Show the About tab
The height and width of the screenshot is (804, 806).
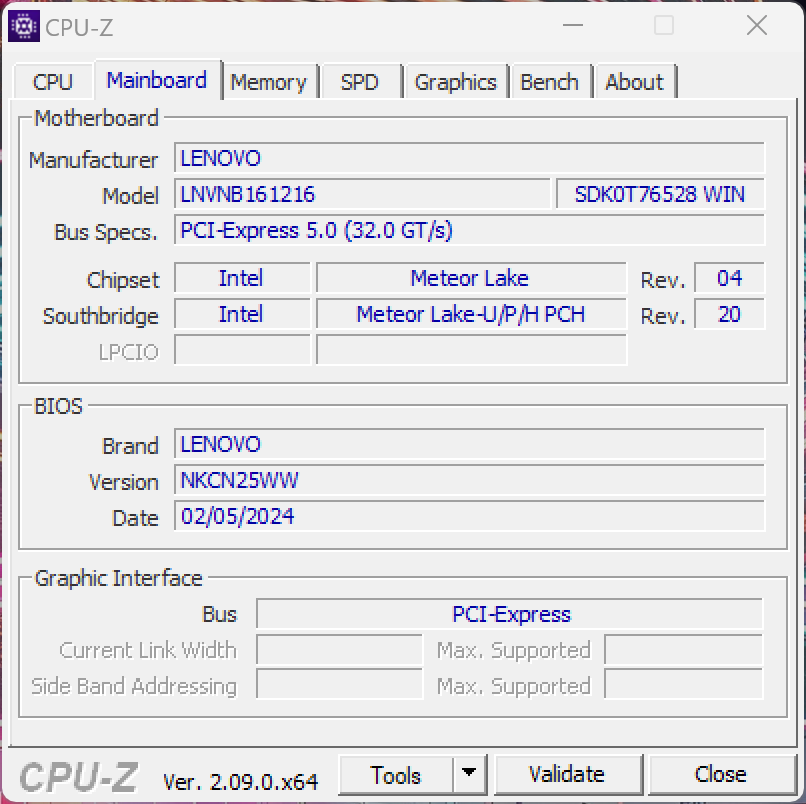634,82
